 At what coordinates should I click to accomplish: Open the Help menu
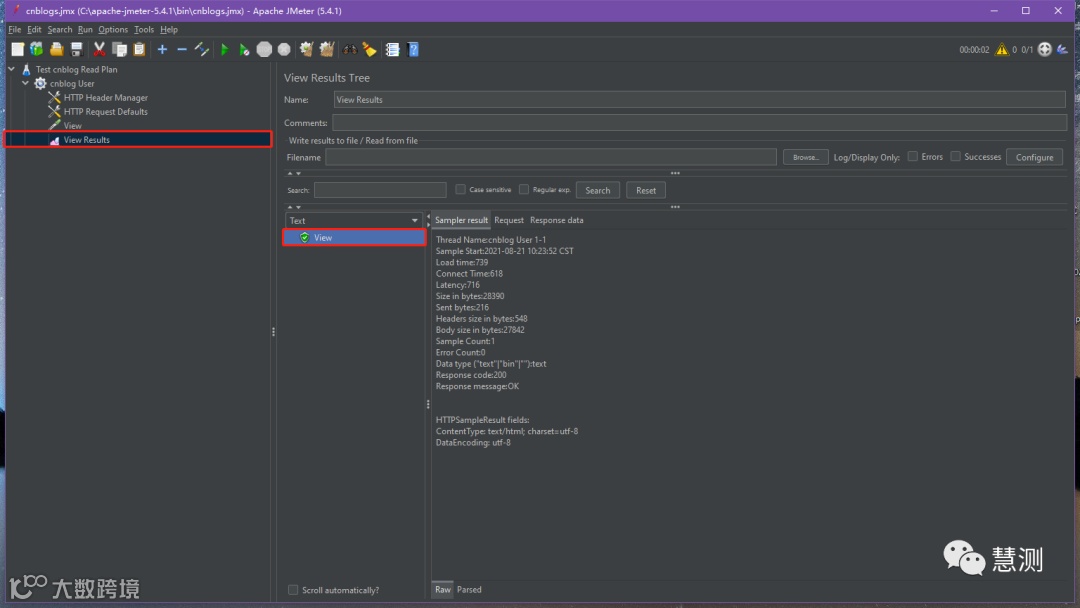coord(169,30)
